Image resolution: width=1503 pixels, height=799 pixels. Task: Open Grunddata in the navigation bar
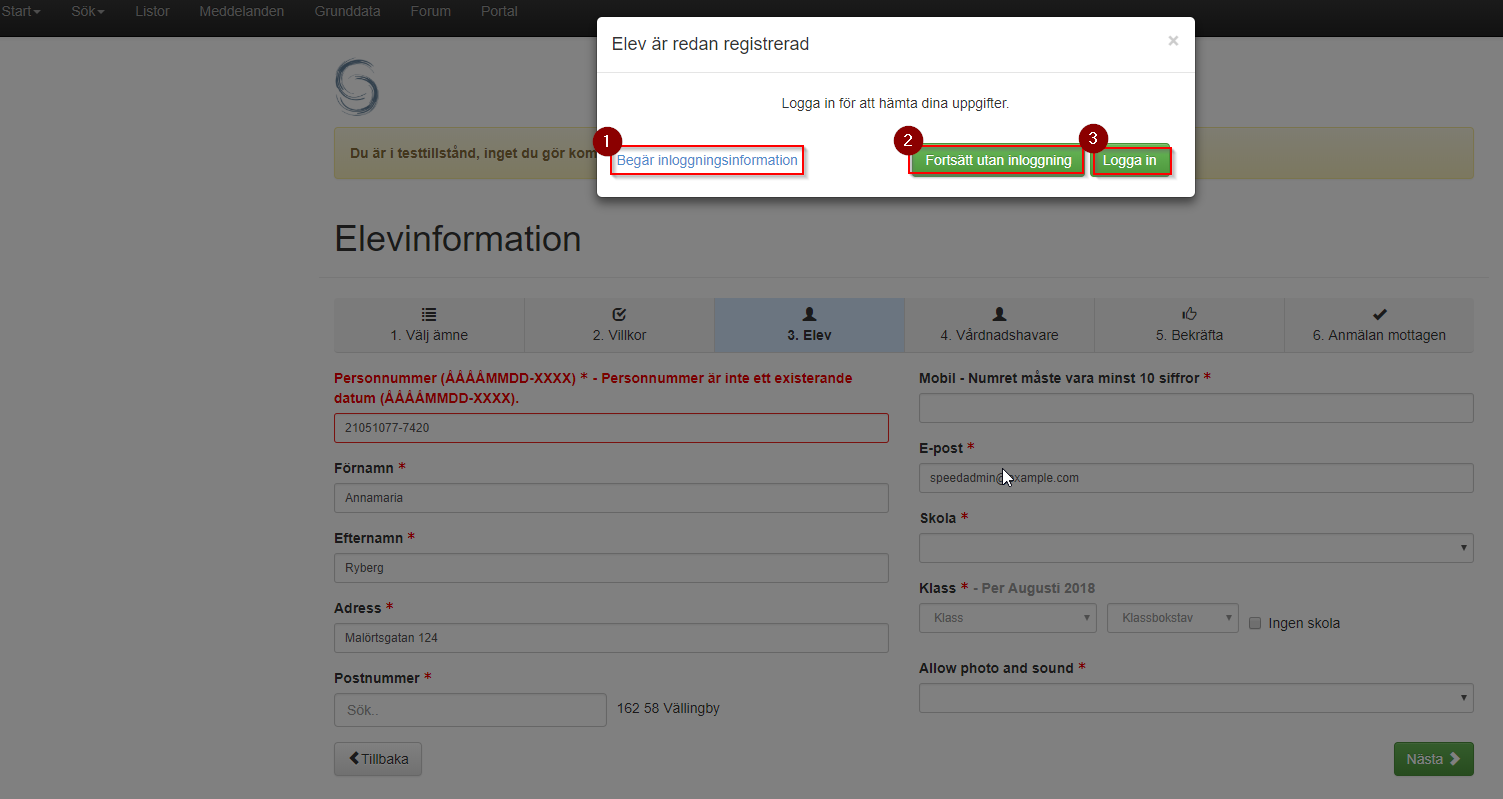[347, 12]
